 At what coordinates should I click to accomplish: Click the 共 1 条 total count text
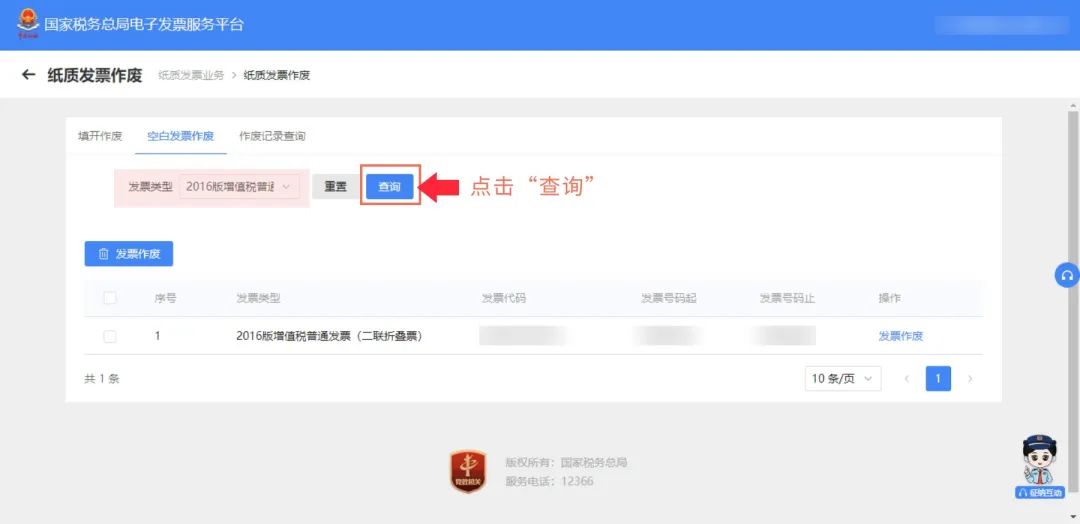[102, 378]
